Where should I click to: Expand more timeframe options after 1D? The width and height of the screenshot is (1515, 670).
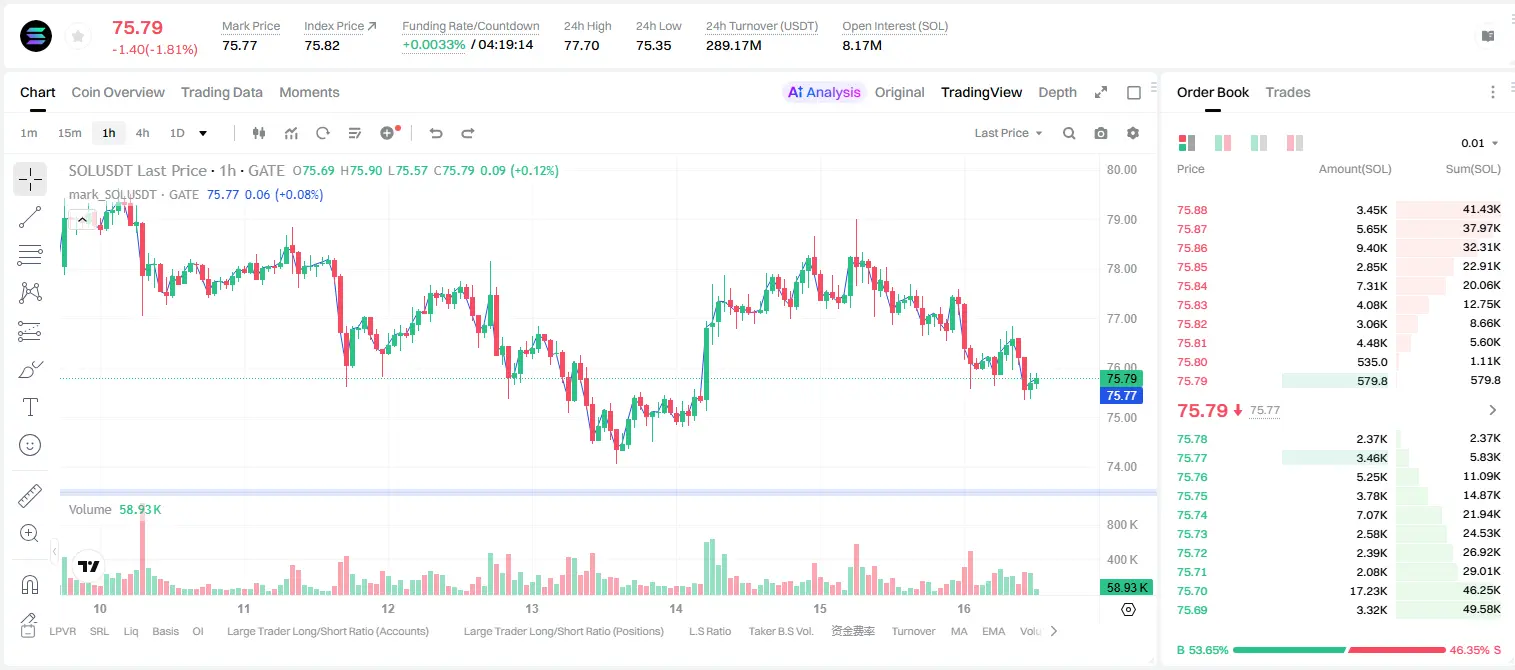[203, 133]
